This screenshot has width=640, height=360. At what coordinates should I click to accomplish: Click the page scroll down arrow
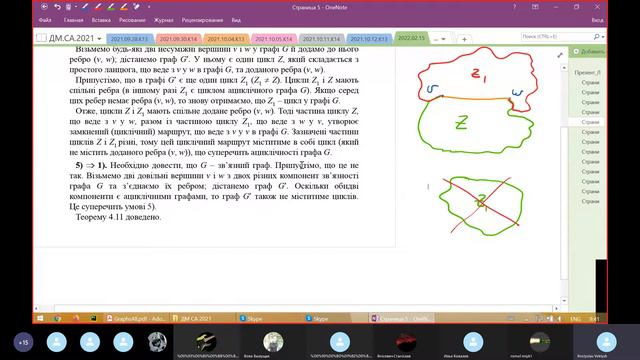point(564,301)
